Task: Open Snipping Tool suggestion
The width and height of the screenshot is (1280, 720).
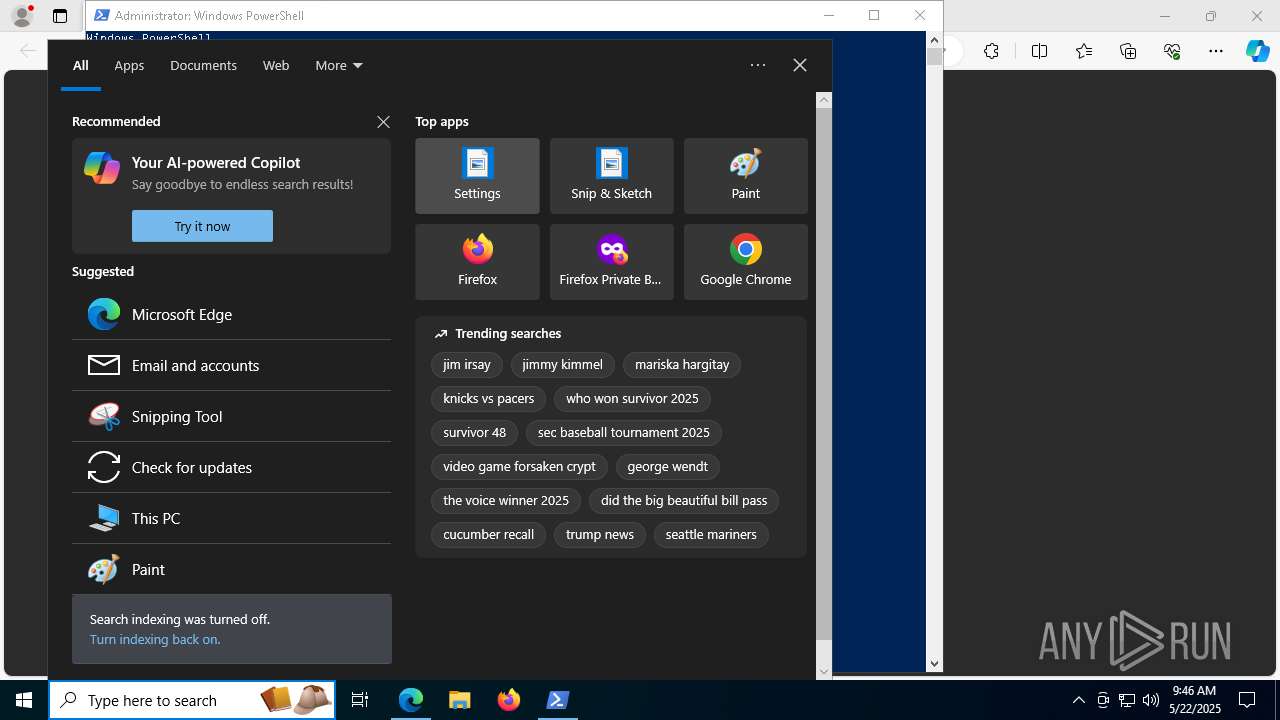Action: pyautogui.click(x=231, y=416)
